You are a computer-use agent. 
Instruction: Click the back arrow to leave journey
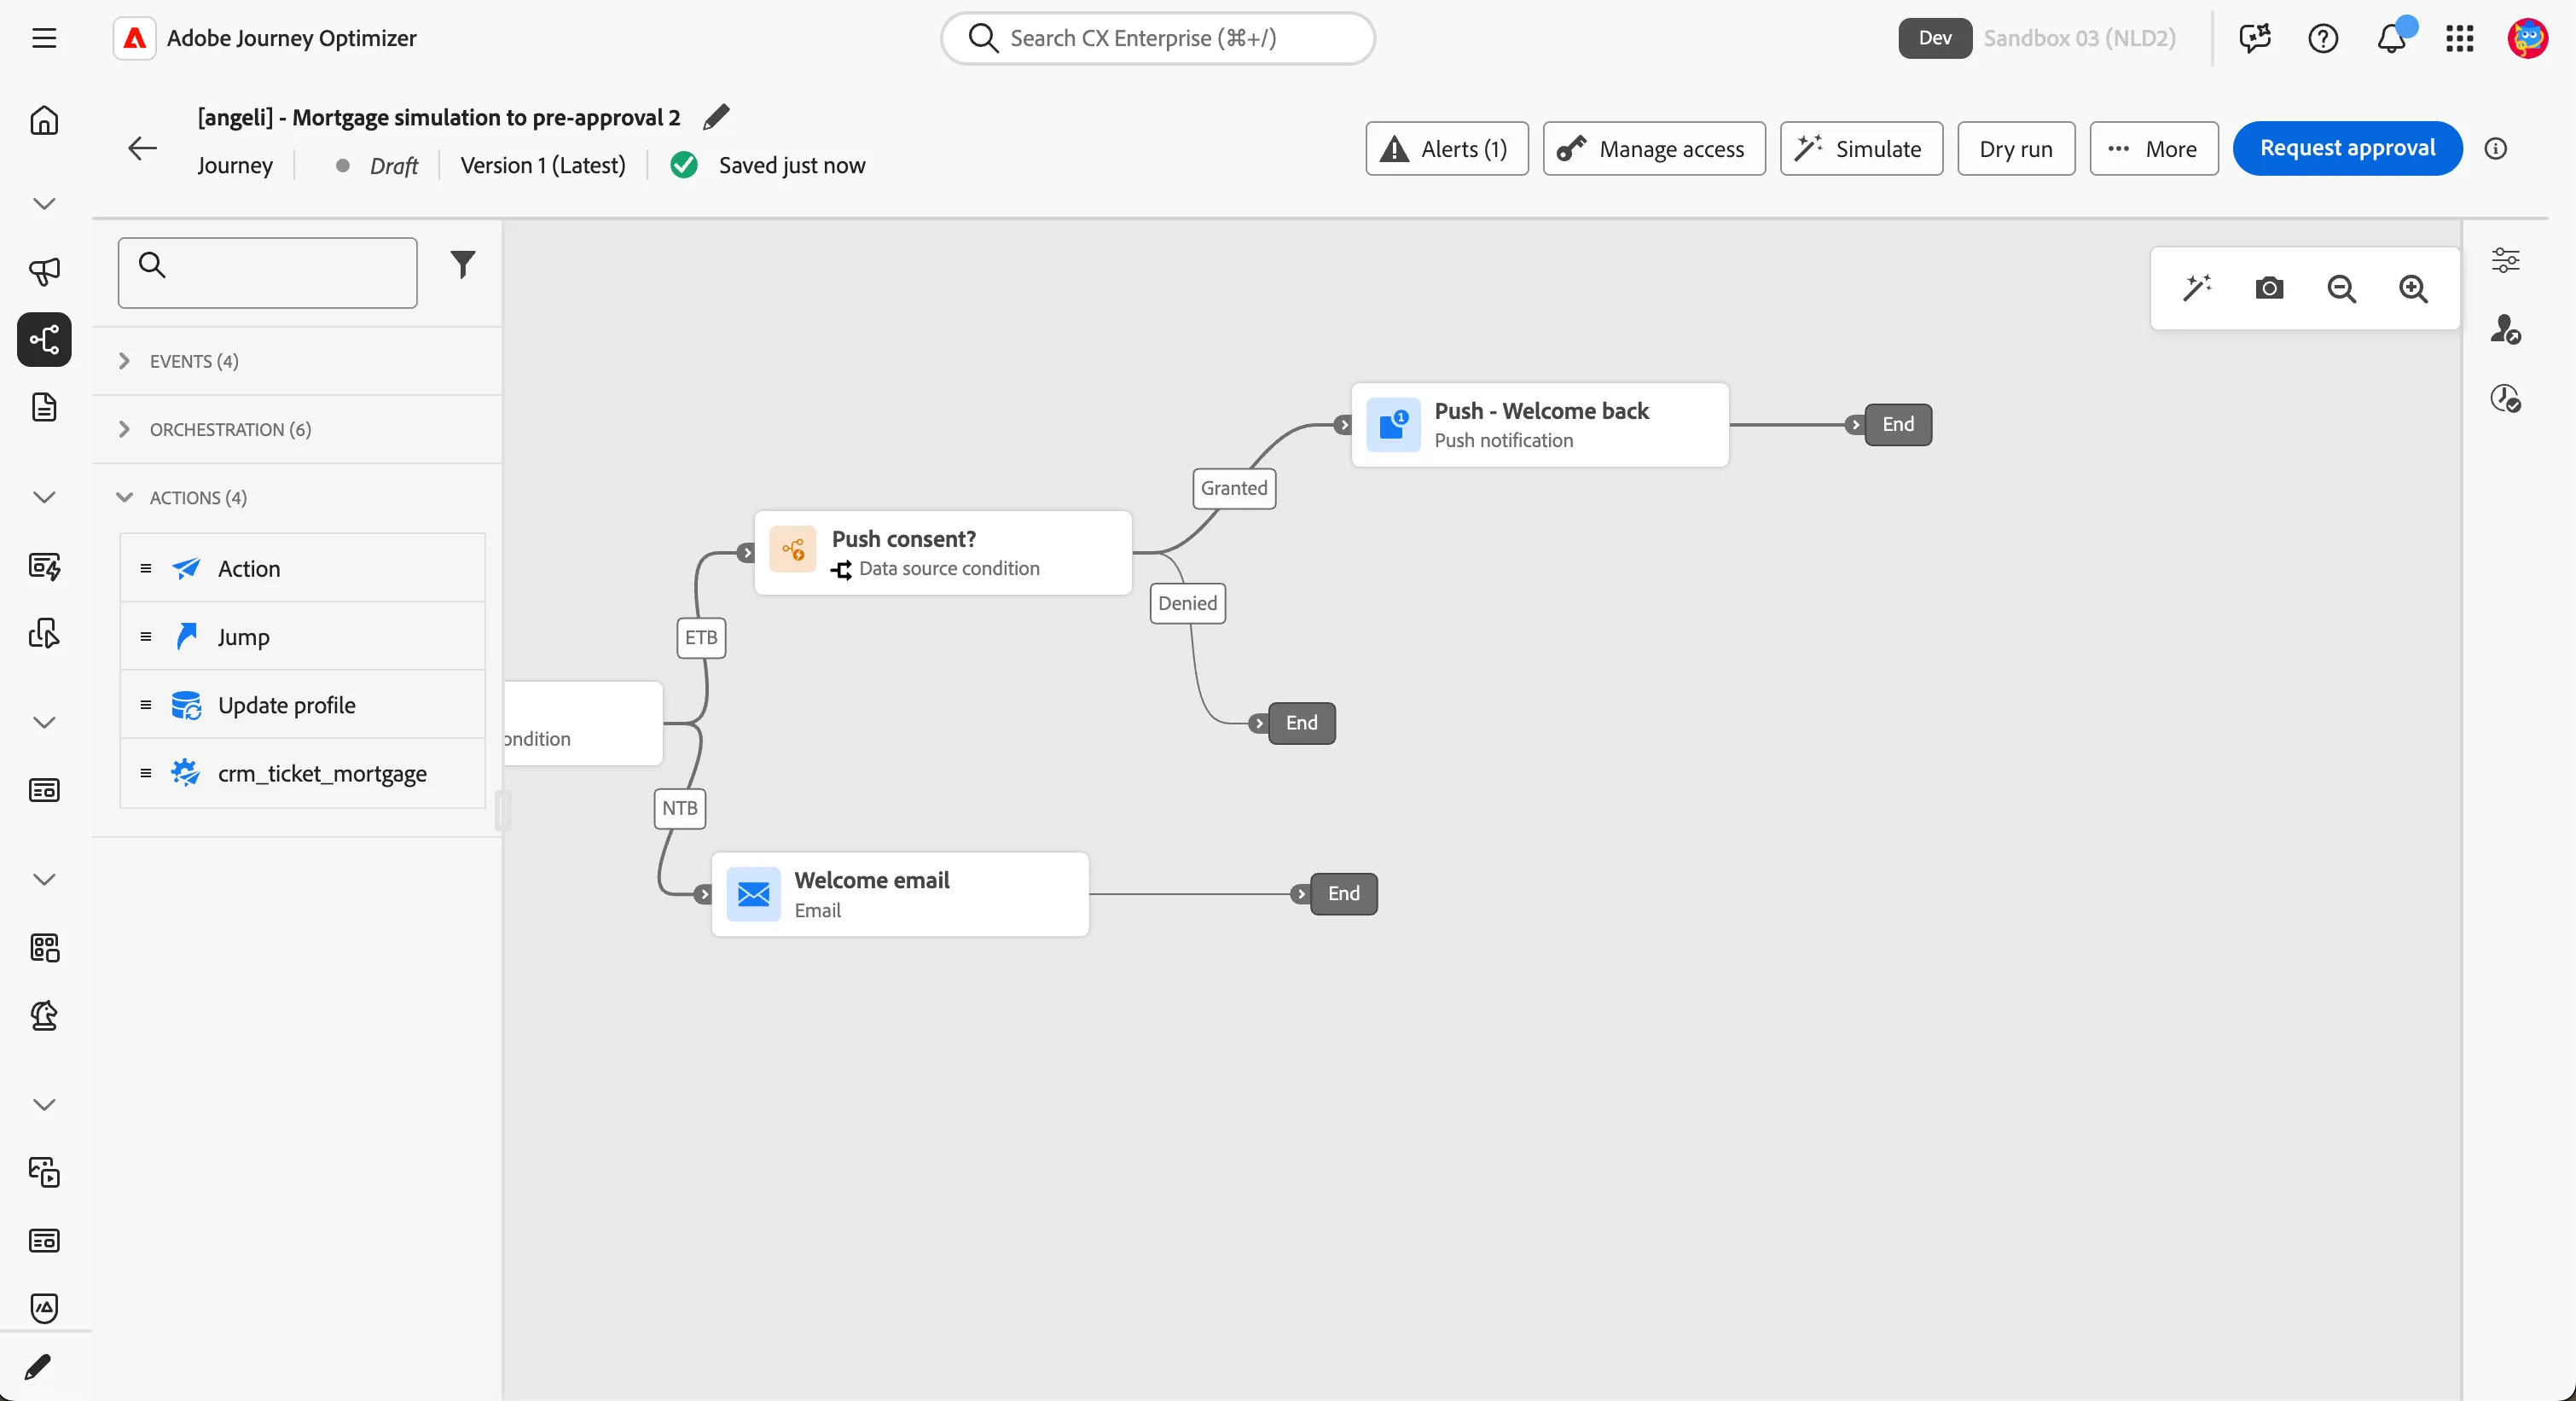(x=143, y=148)
